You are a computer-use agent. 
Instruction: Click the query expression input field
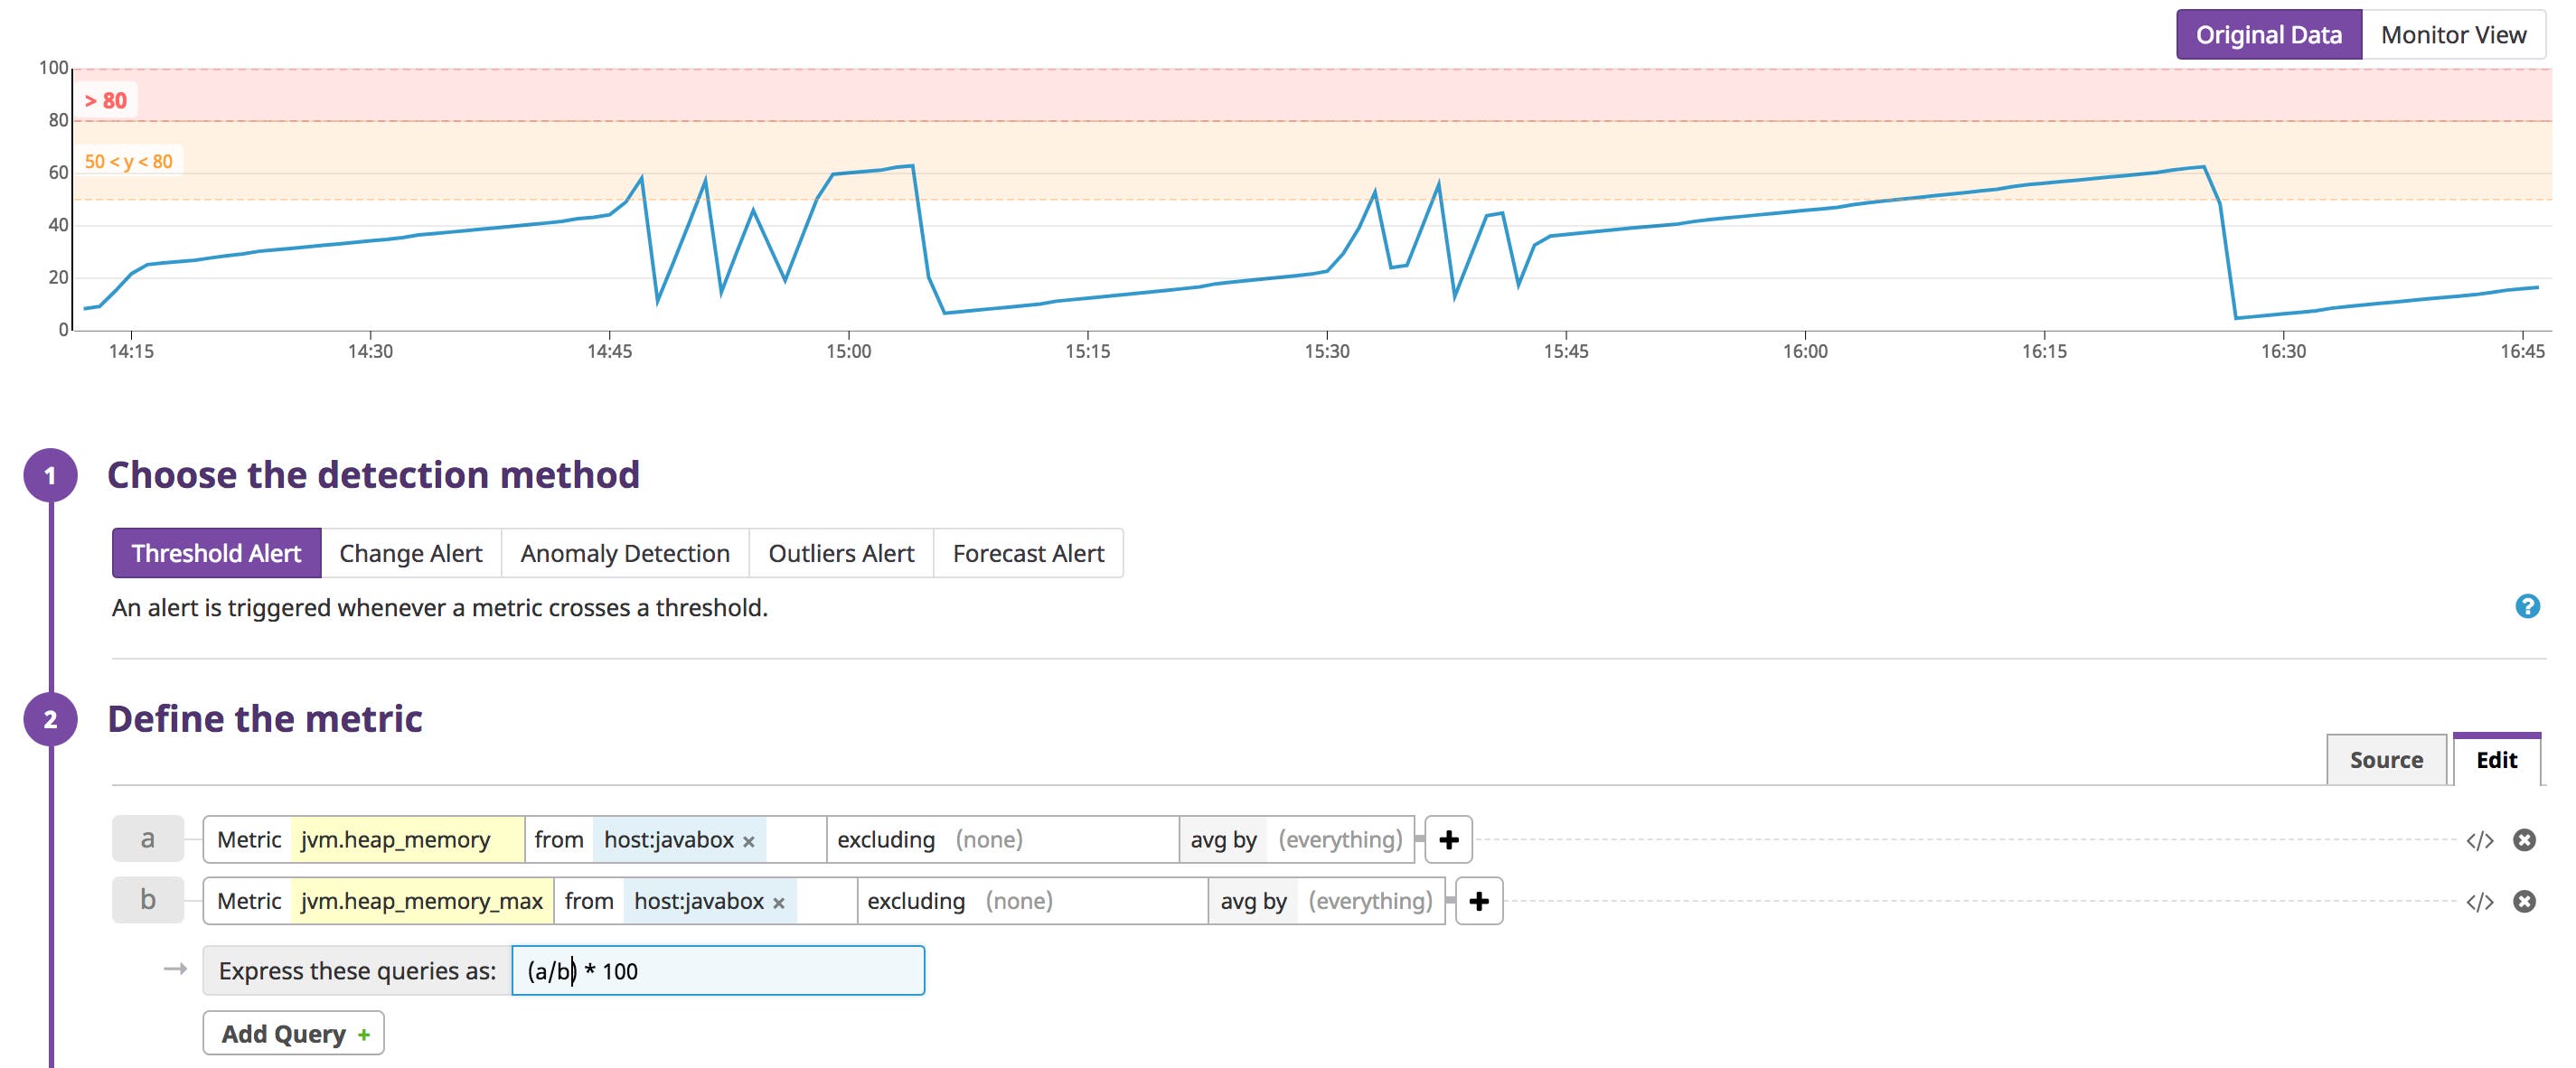(717, 969)
